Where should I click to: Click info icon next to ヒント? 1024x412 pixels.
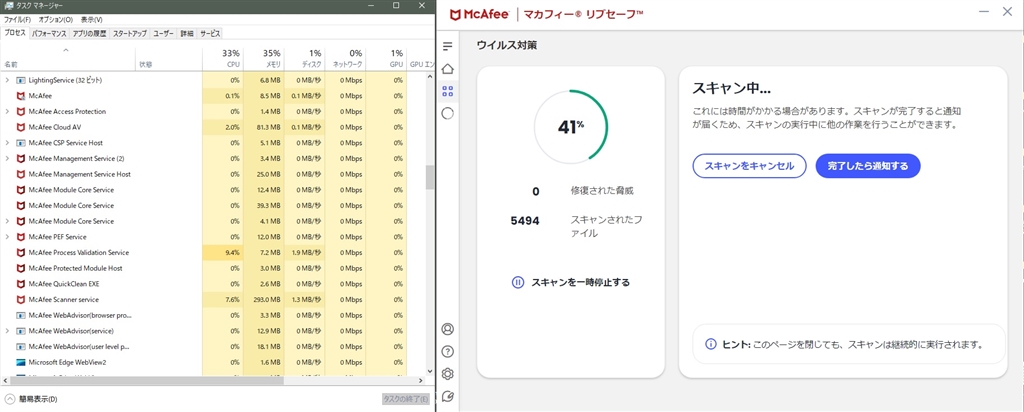[x=711, y=343]
